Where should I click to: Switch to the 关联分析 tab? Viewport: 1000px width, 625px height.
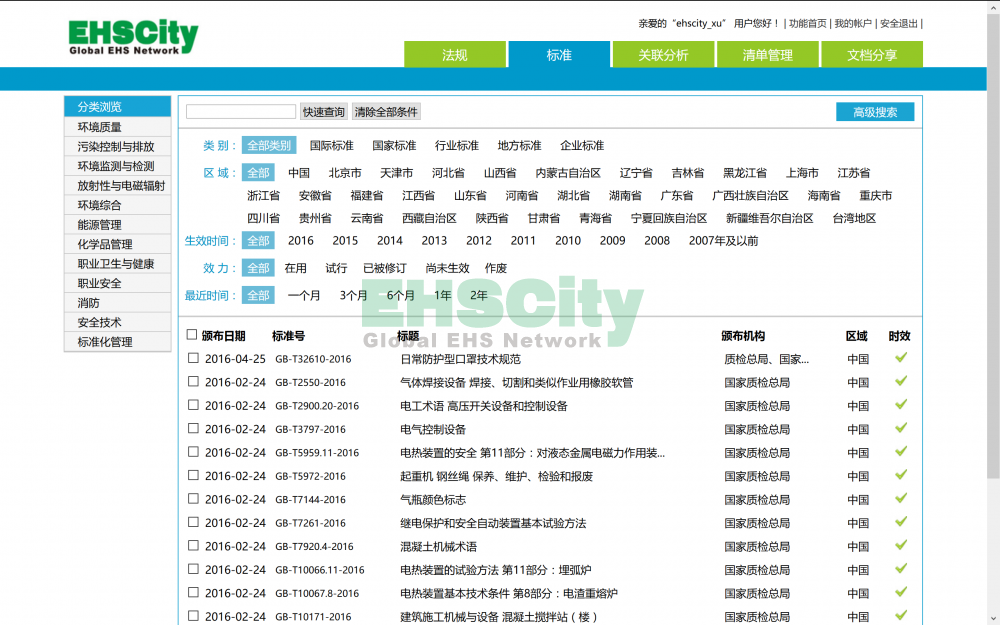click(x=663, y=55)
